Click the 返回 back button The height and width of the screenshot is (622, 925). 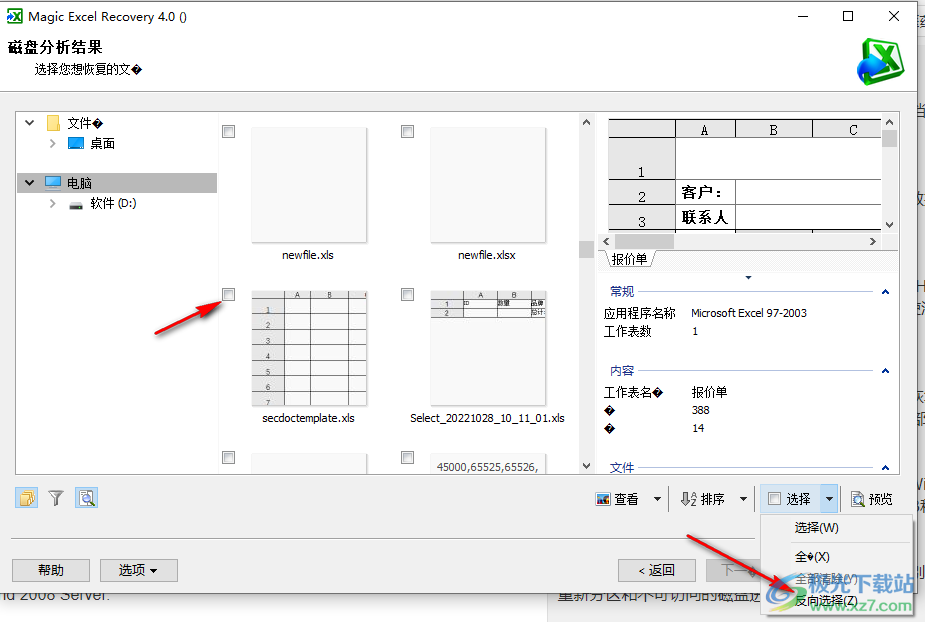point(657,570)
